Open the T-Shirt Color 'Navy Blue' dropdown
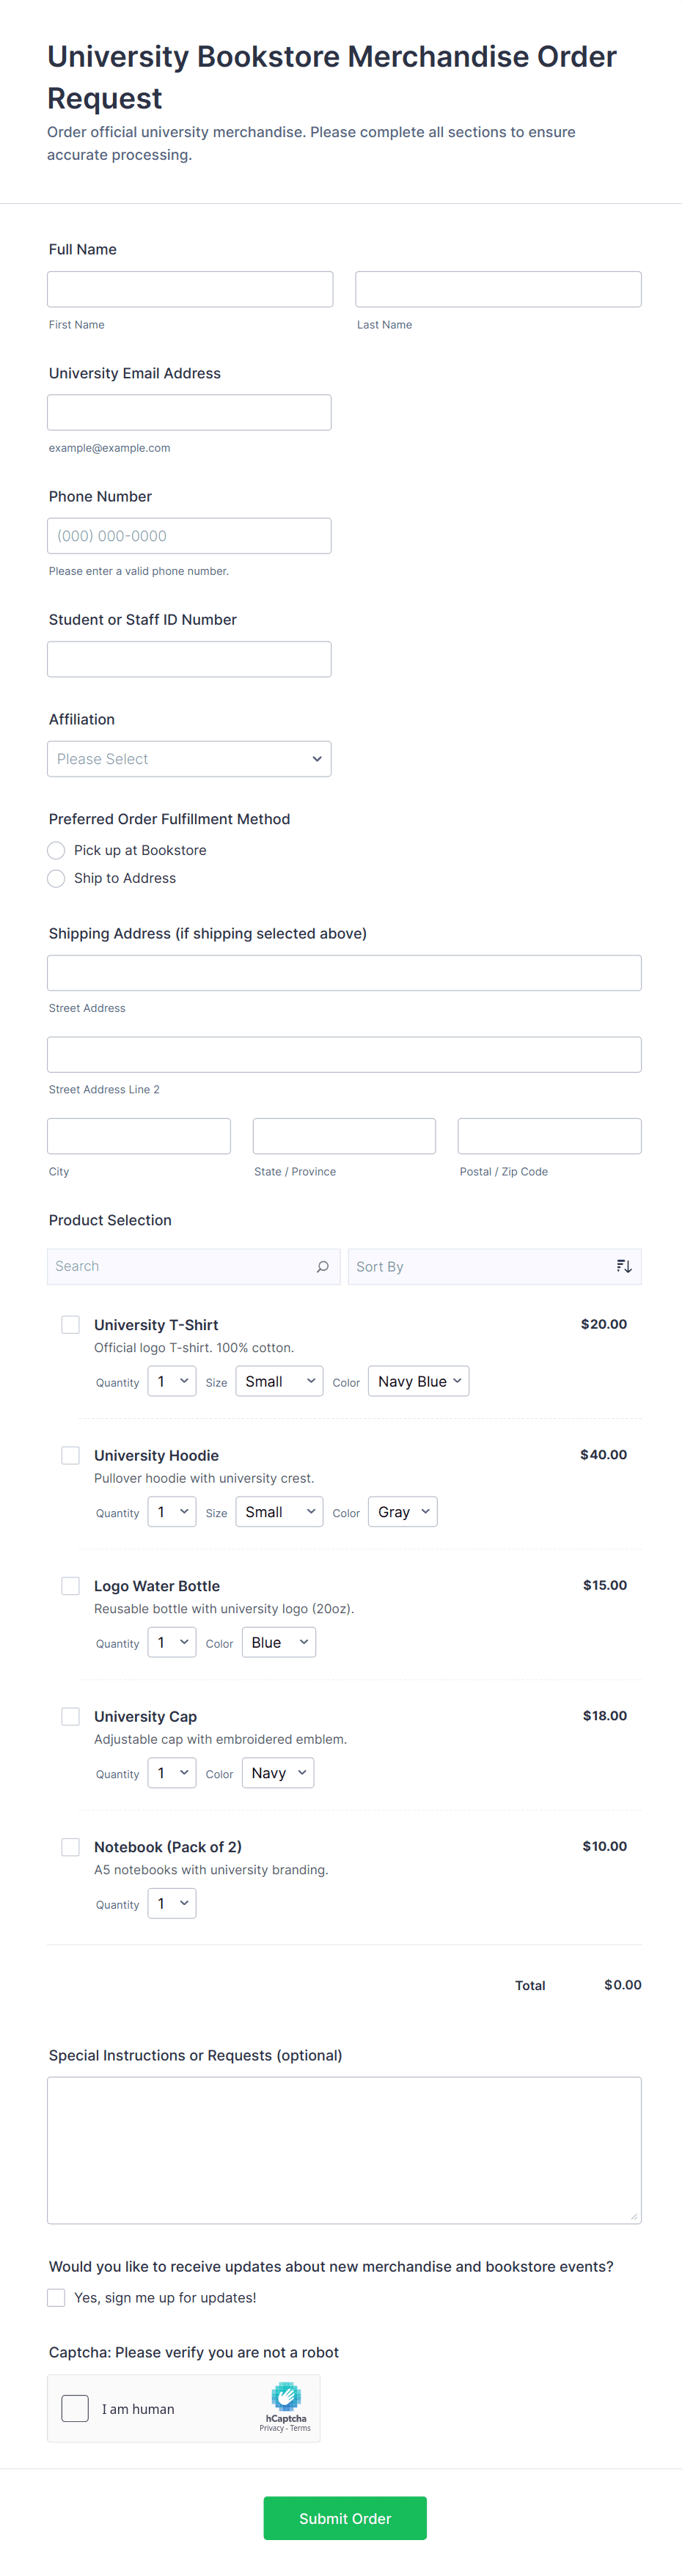Viewport: 682px width, 2576px height. pyautogui.click(x=418, y=1381)
